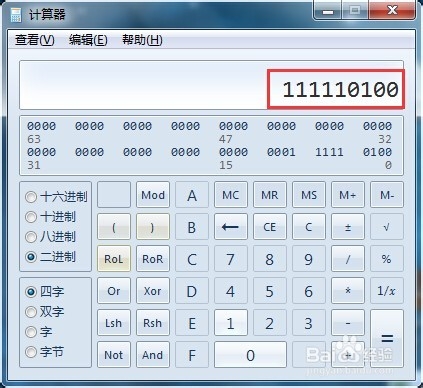Click the backspace arrow button
The height and width of the screenshot is (388, 423).
231,227
